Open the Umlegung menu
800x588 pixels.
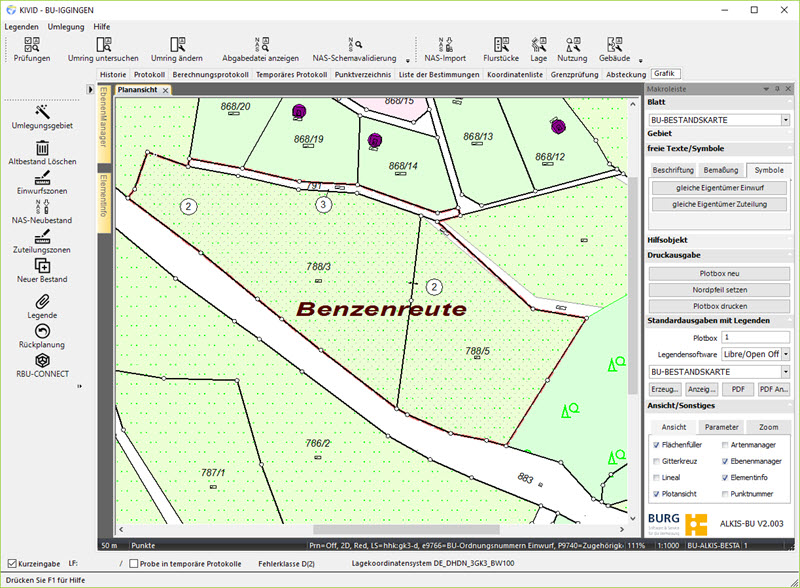coord(65,26)
